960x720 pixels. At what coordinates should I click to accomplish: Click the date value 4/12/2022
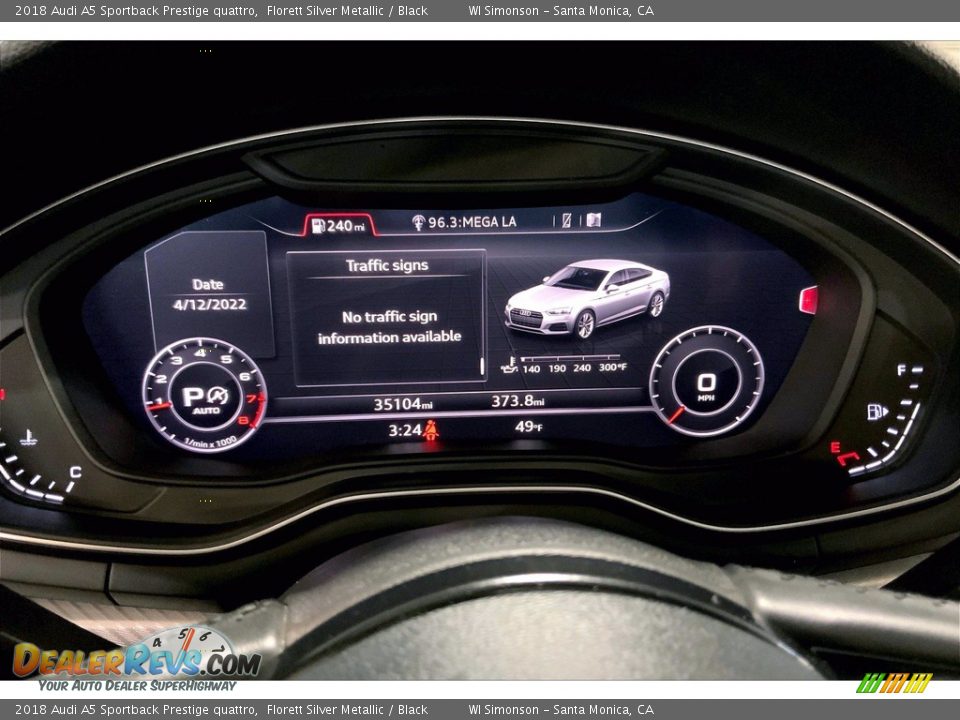pos(209,304)
